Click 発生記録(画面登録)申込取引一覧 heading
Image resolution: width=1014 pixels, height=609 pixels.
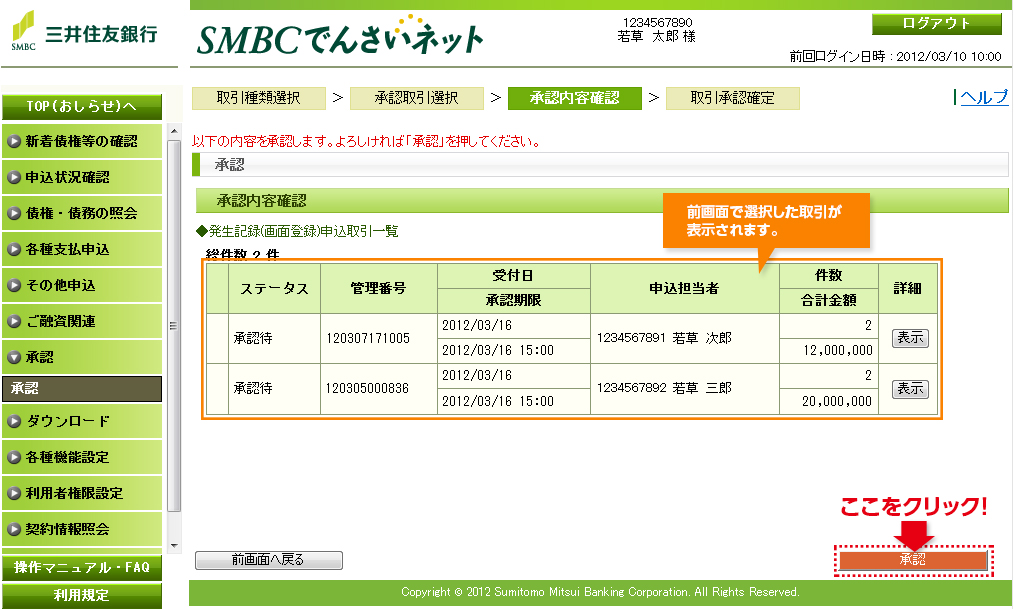pos(298,231)
